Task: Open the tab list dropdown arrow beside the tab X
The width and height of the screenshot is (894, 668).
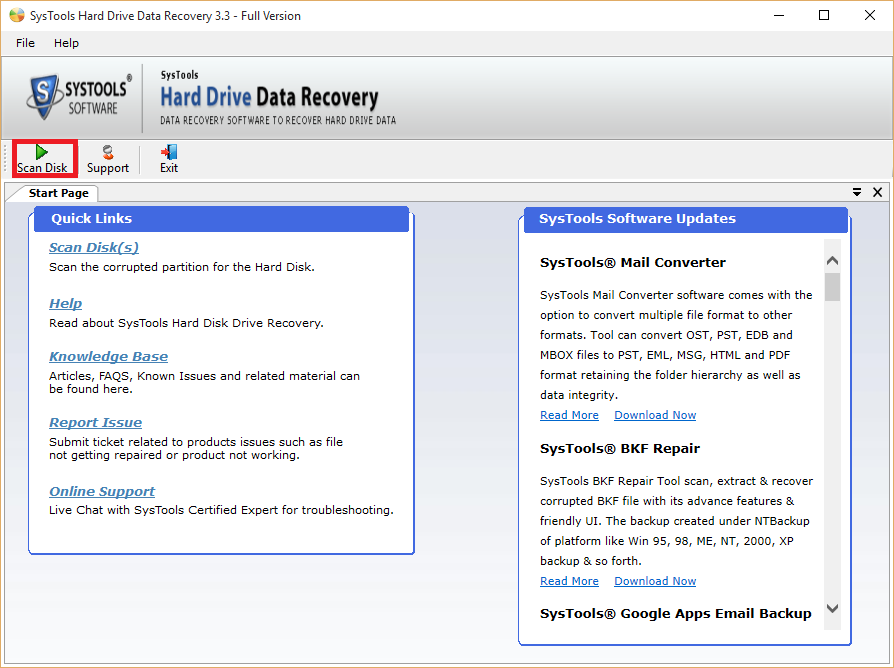Action: (x=856, y=193)
